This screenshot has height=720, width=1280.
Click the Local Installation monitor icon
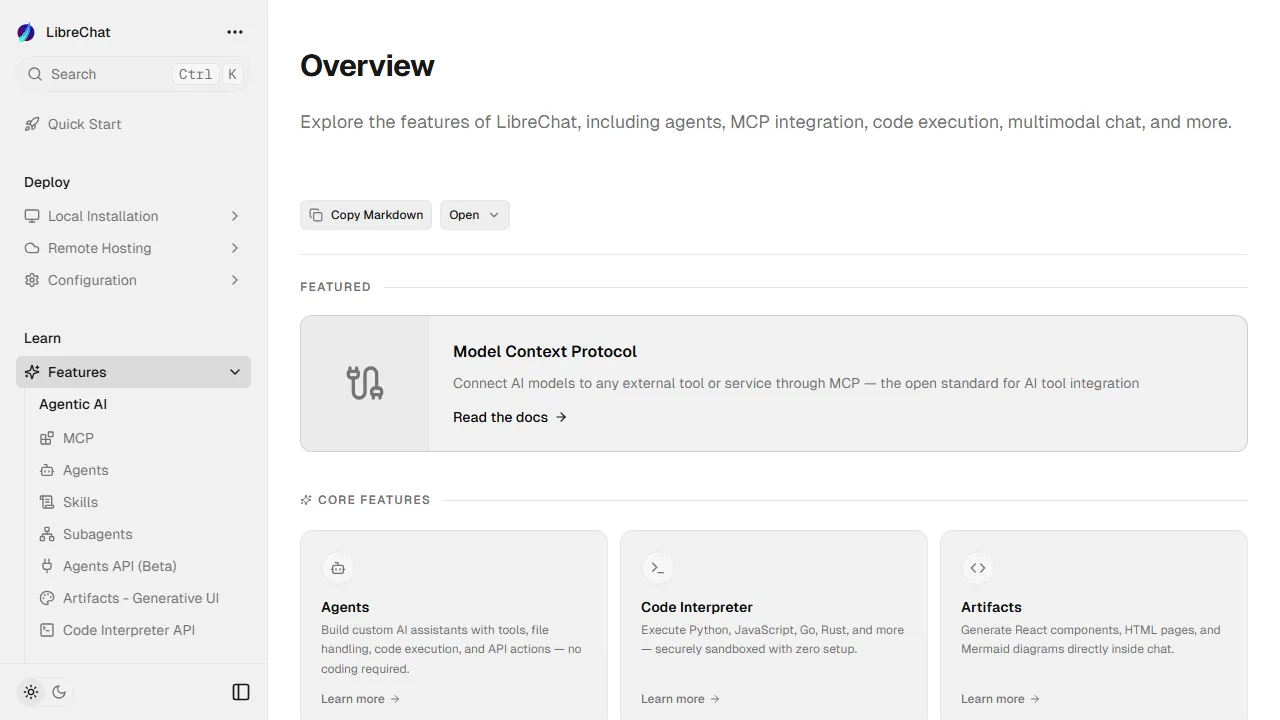click(32, 216)
